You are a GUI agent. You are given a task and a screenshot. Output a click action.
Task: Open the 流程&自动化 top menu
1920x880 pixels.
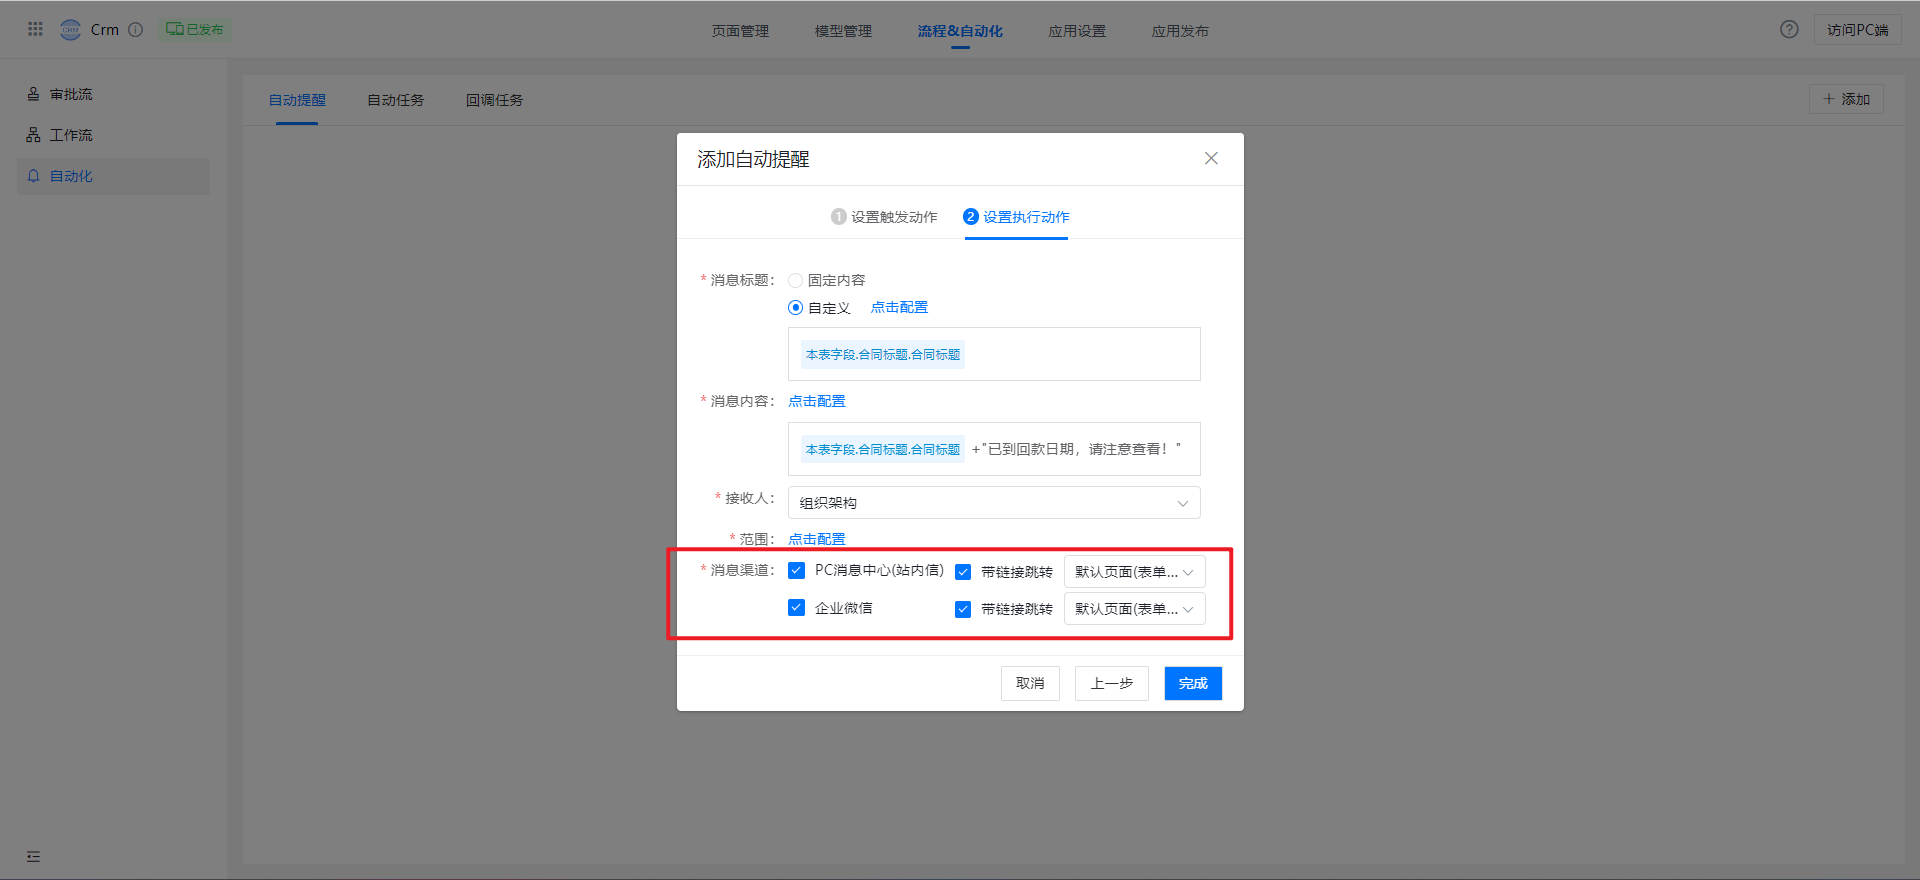(x=960, y=31)
